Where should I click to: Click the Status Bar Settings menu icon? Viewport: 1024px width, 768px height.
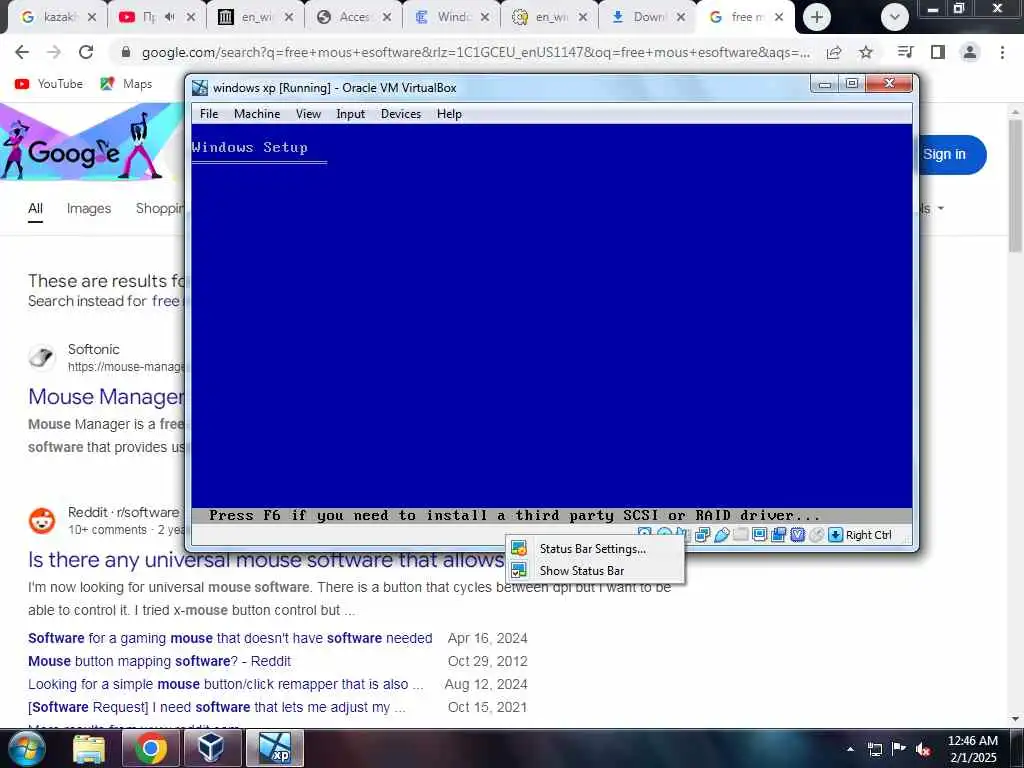coord(519,549)
